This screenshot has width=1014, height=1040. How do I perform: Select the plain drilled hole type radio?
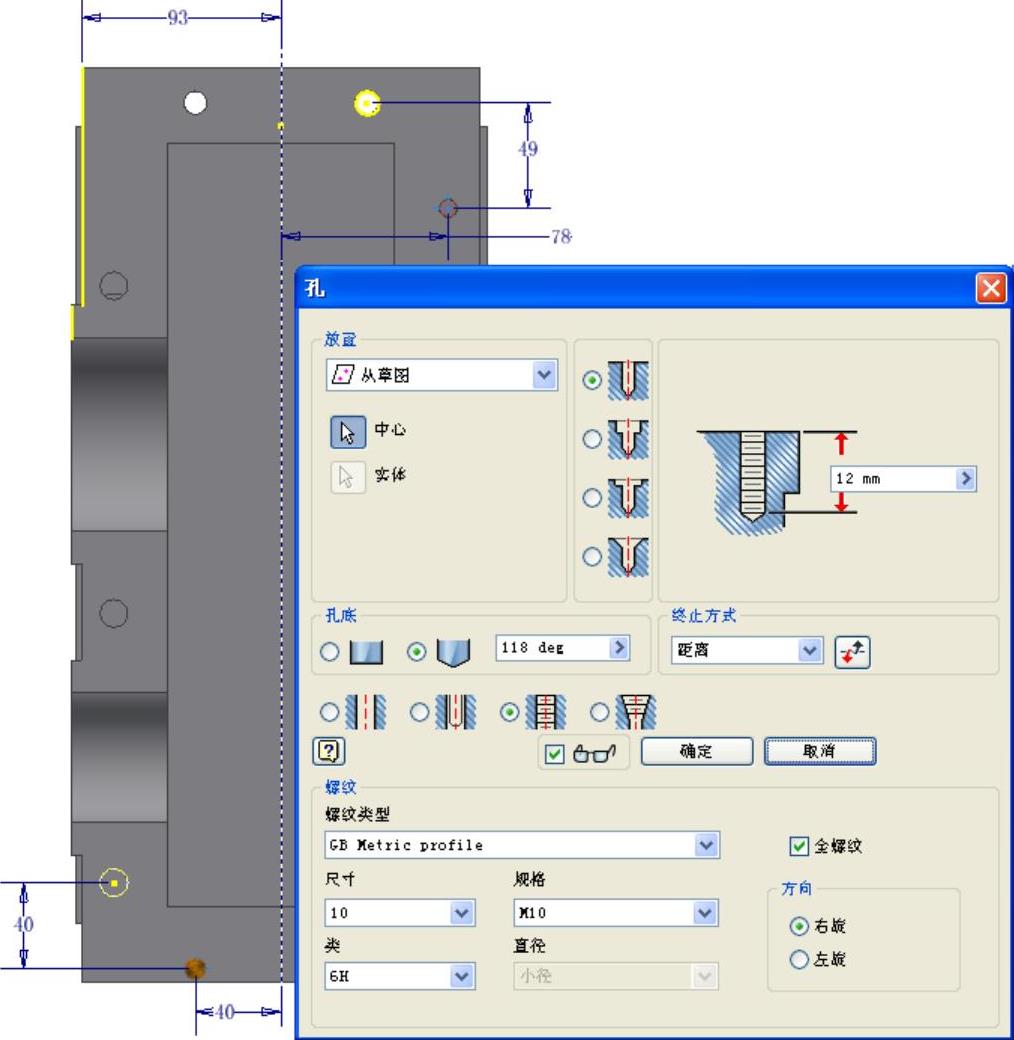point(592,380)
